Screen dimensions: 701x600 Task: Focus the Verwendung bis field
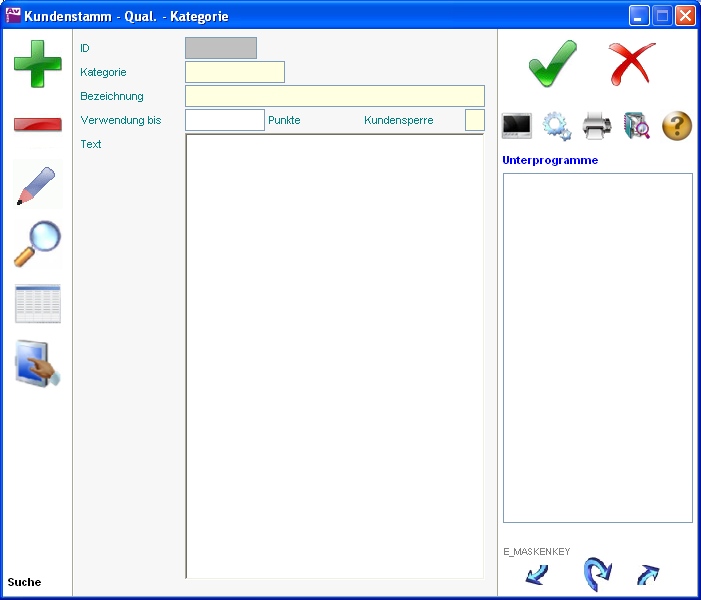225,120
